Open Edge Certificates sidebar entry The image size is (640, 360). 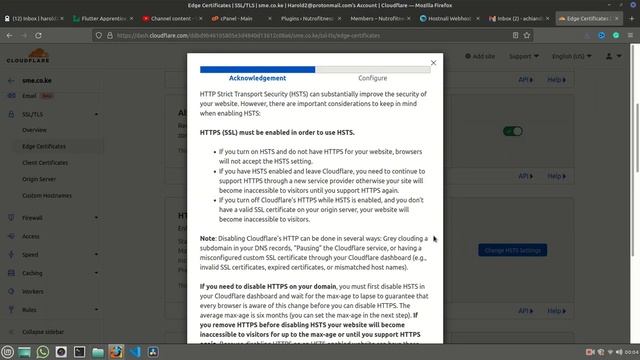(x=44, y=146)
